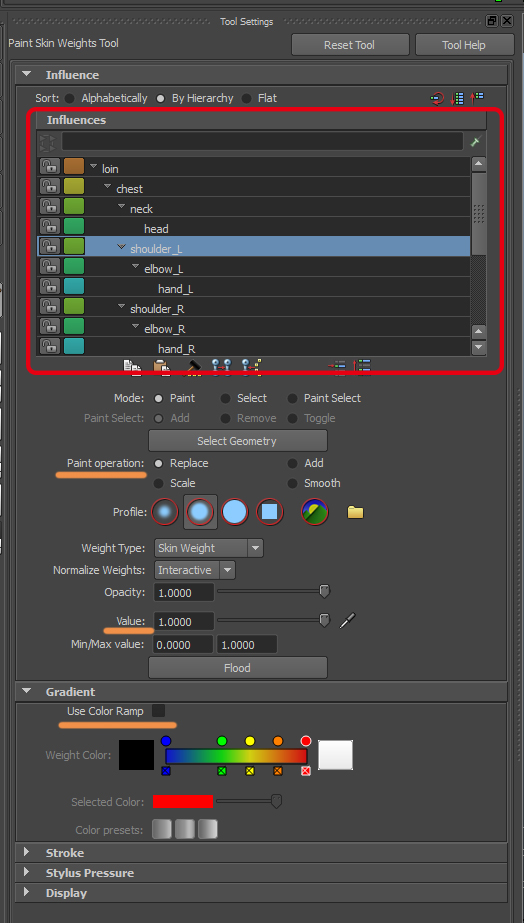The width and height of the screenshot is (524, 923).
Task: Click the move weights to influences icon
Action: [x=222, y=366]
